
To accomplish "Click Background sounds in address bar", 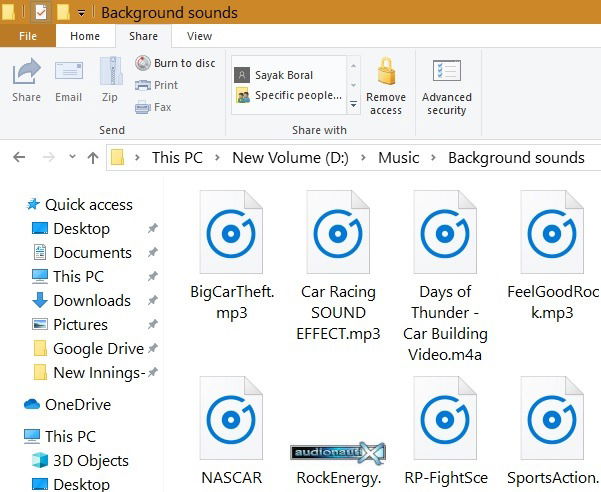I will tap(516, 157).
